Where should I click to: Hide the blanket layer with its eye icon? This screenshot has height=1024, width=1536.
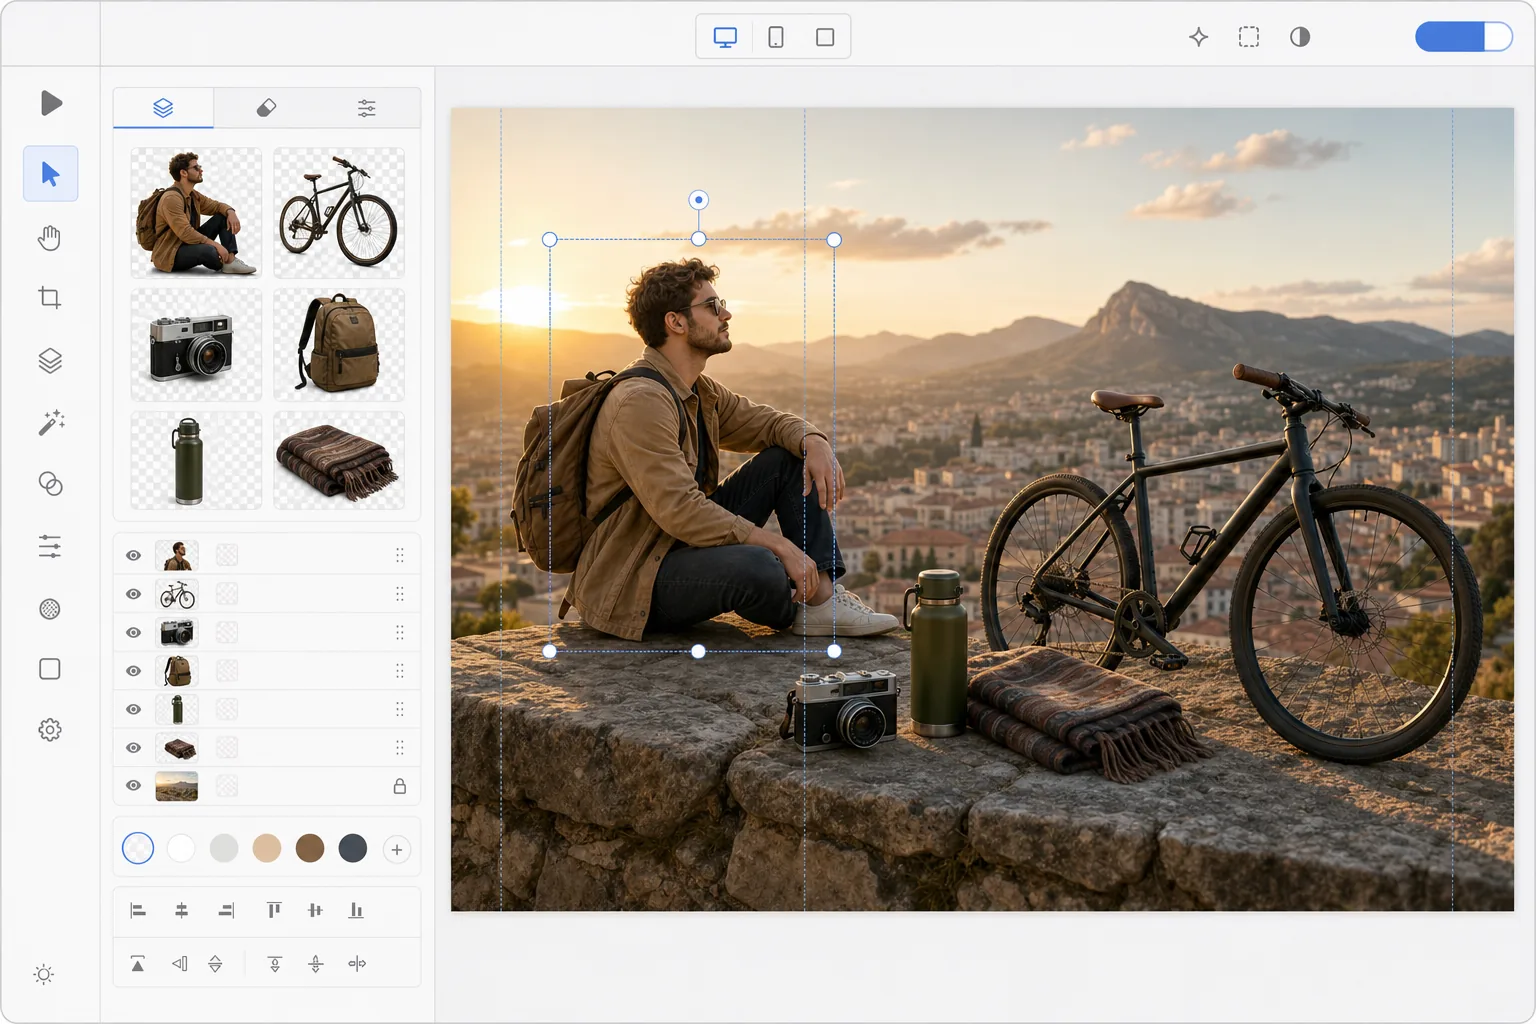point(133,747)
